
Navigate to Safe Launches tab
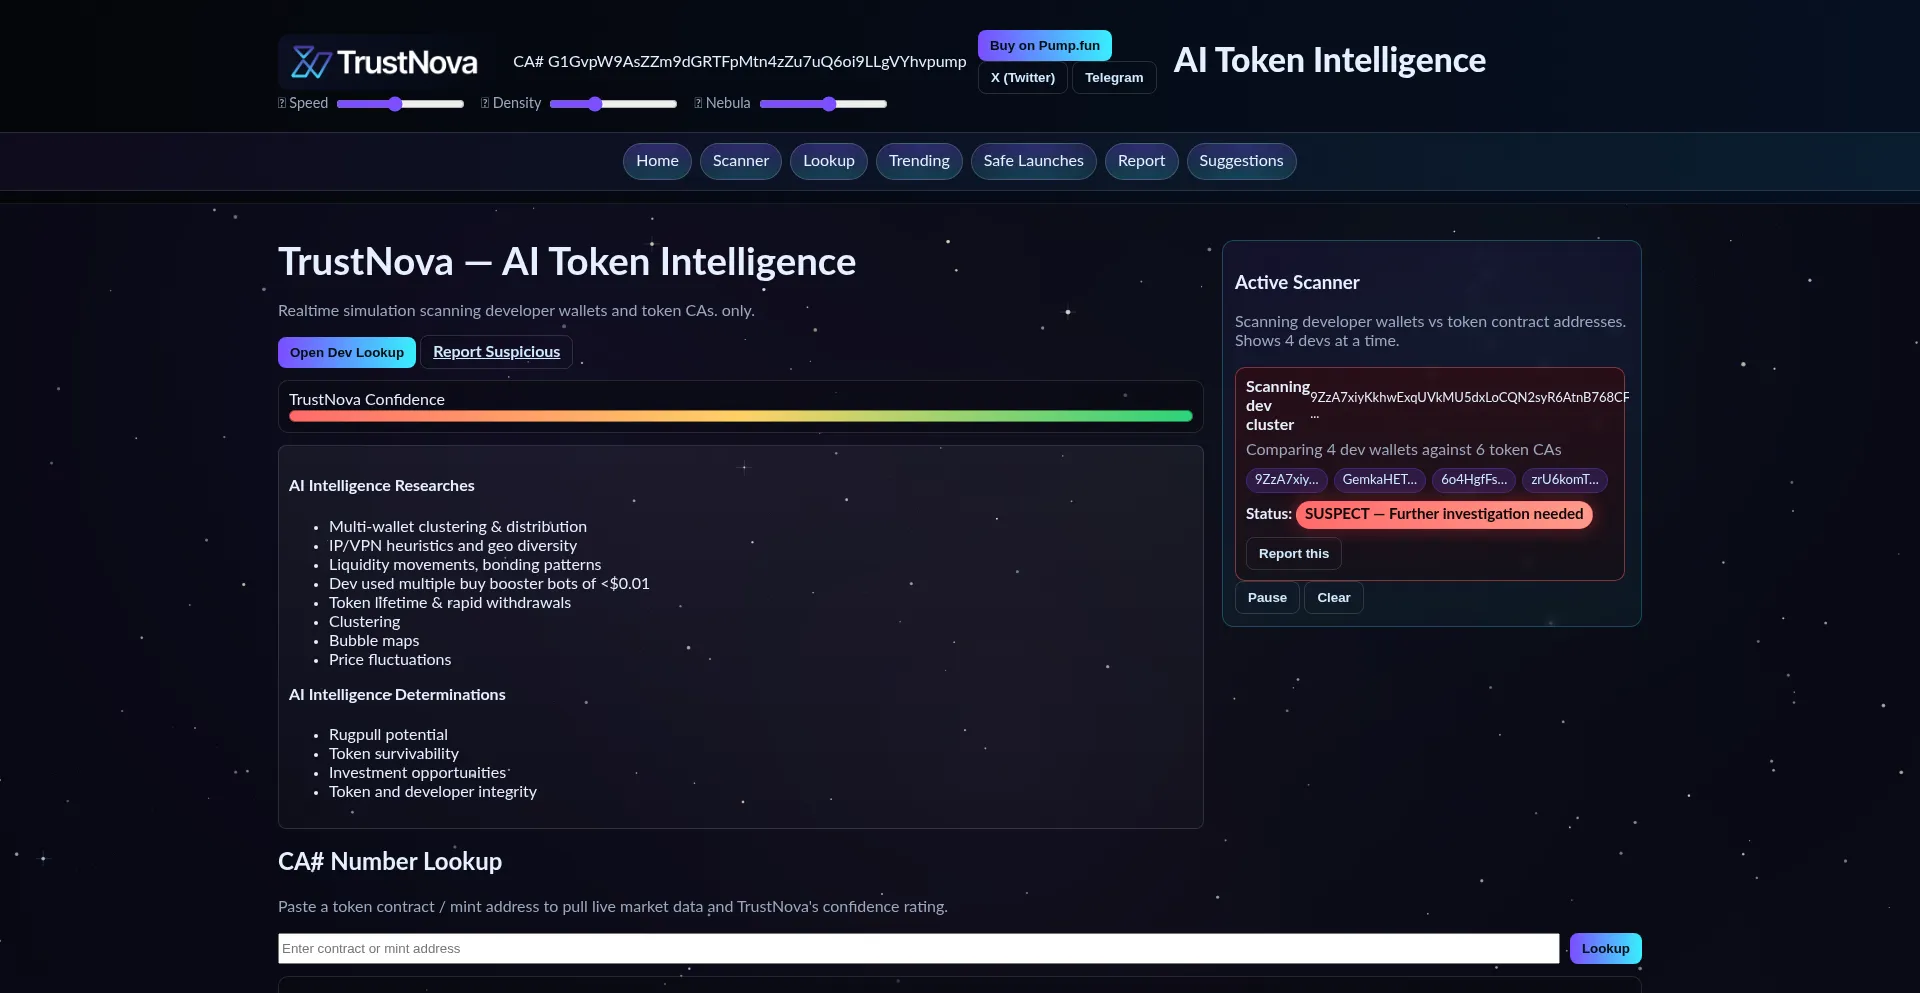(x=1033, y=161)
